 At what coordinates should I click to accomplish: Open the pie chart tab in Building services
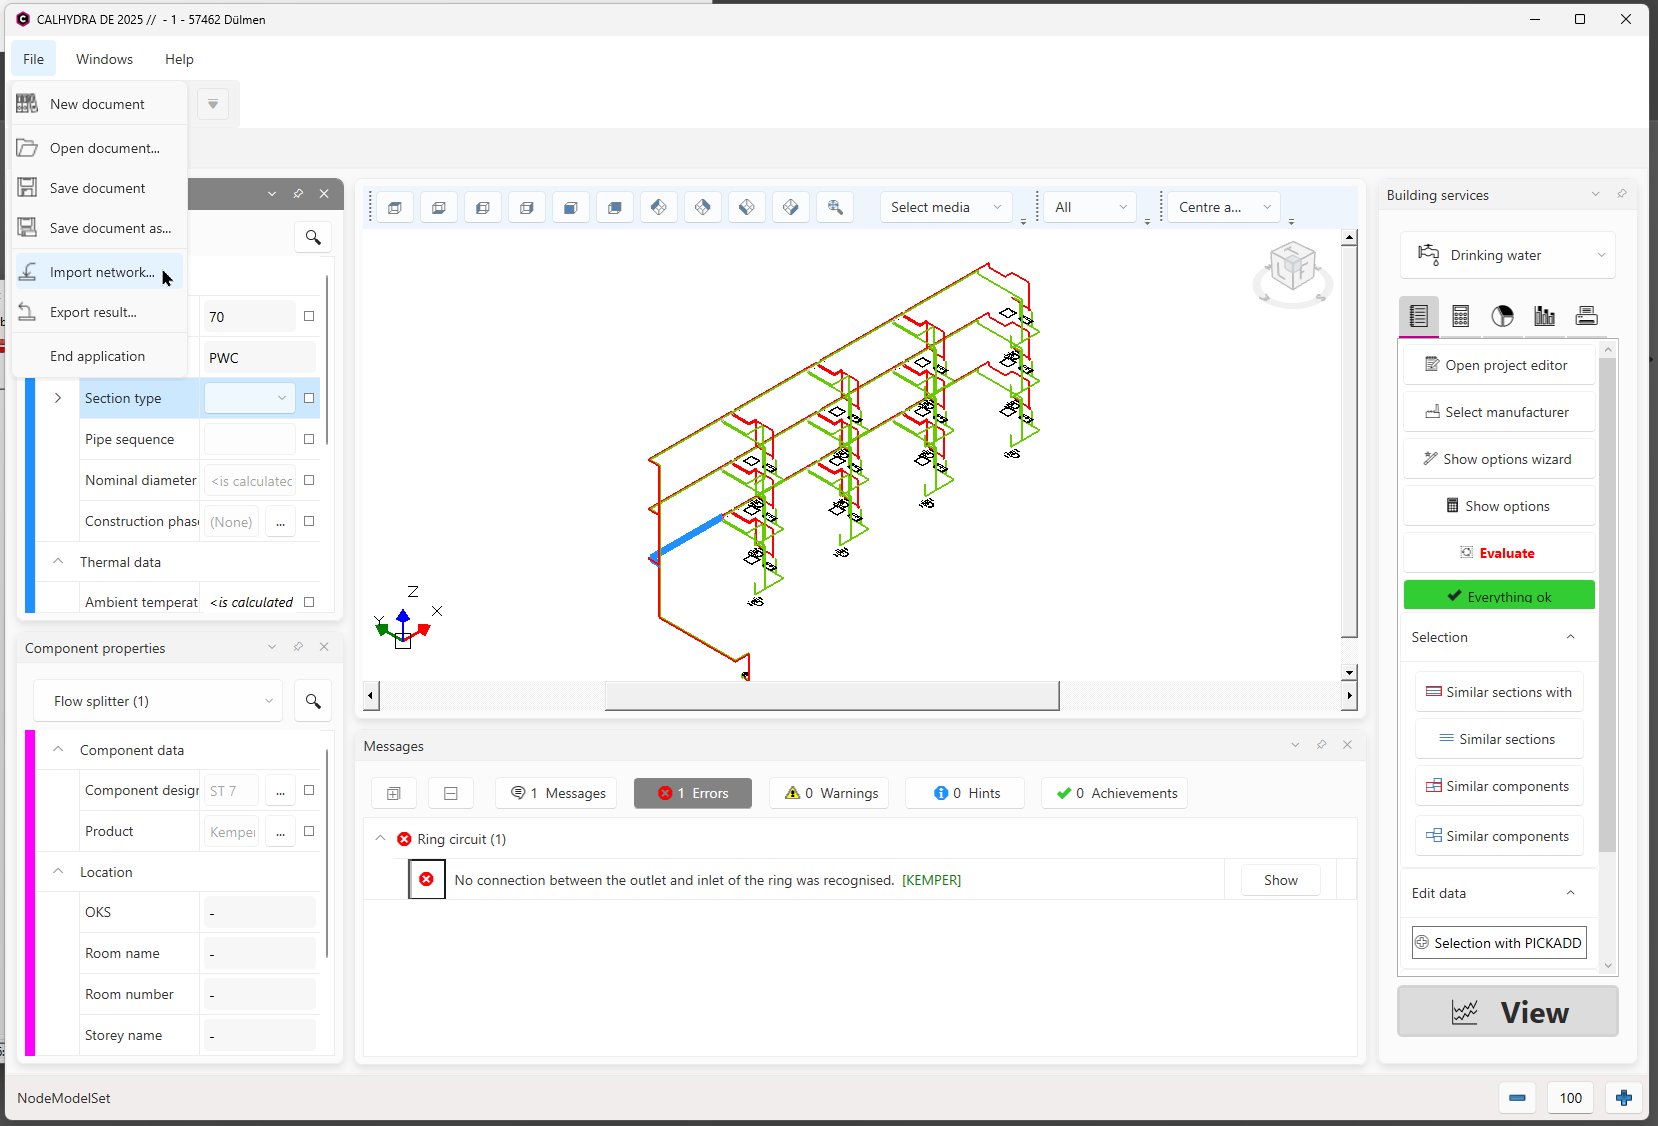pos(1503,316)
